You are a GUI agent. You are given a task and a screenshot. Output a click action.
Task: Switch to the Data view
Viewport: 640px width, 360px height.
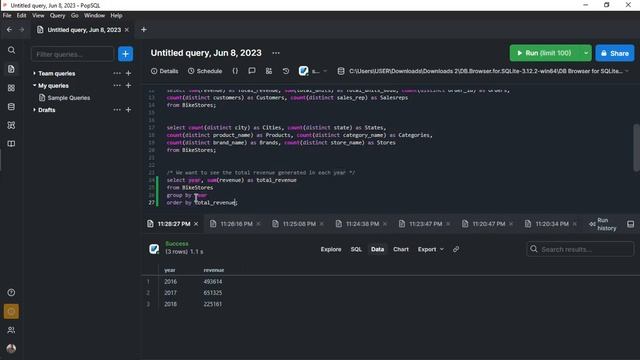377,249
